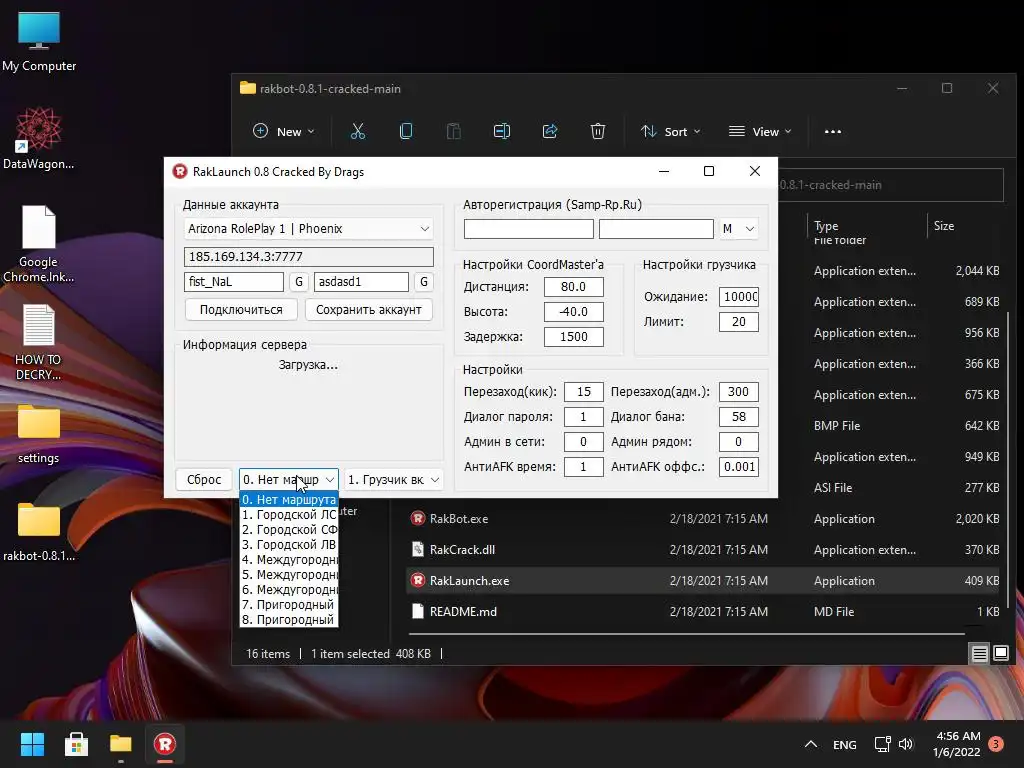1024x768 pixels.
Task: Click RakLaunch icon on taskbar
Action: coord(165,744)
